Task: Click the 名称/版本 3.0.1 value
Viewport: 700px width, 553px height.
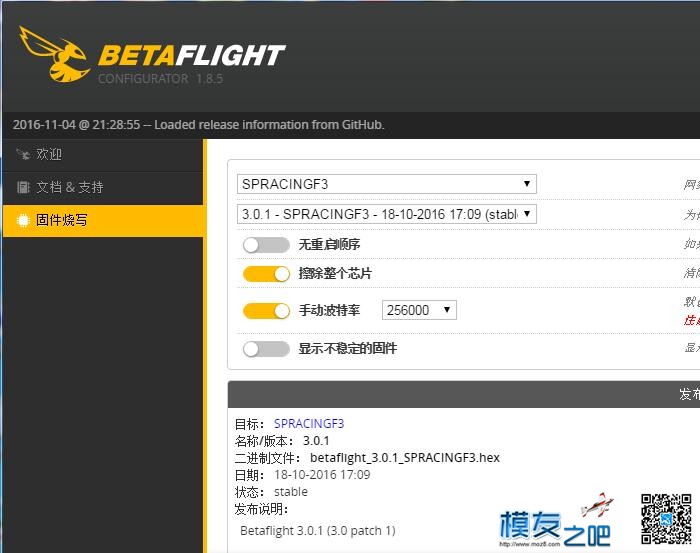Action: 316,441
